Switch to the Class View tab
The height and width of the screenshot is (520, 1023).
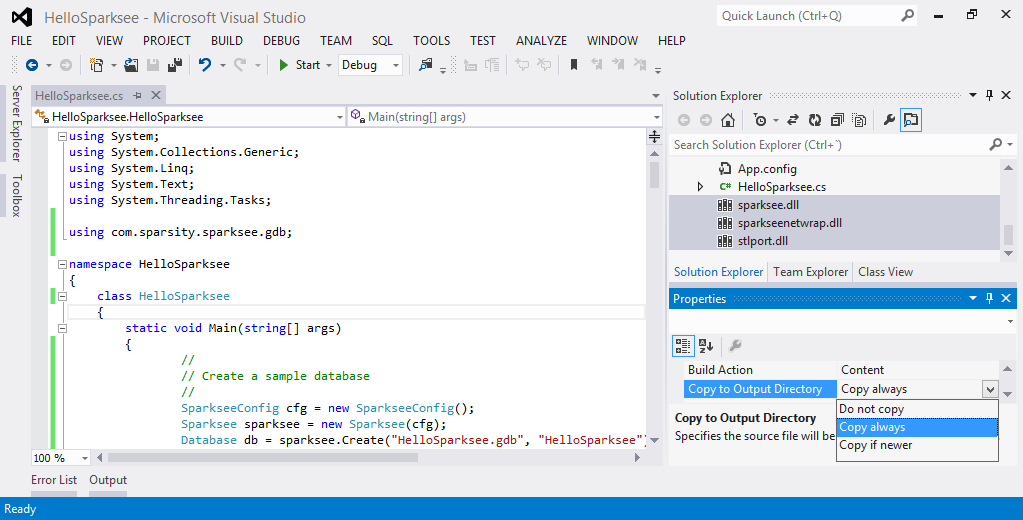pos(885,272)
